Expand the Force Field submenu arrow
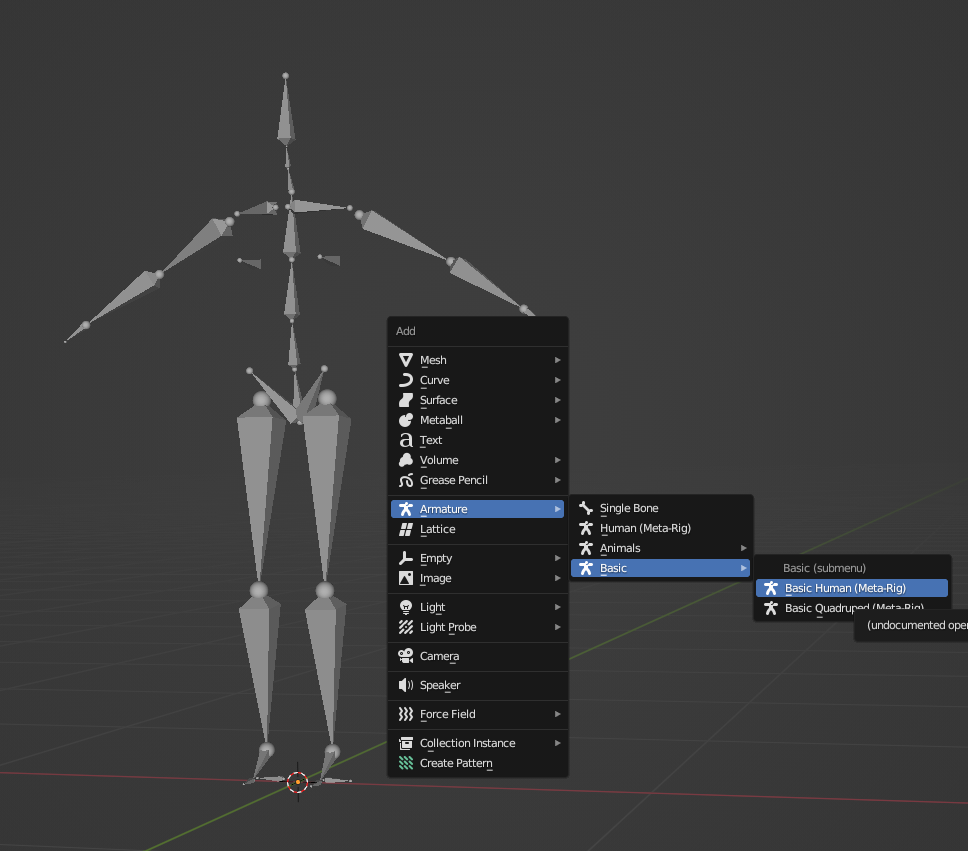 click(558, 714)
